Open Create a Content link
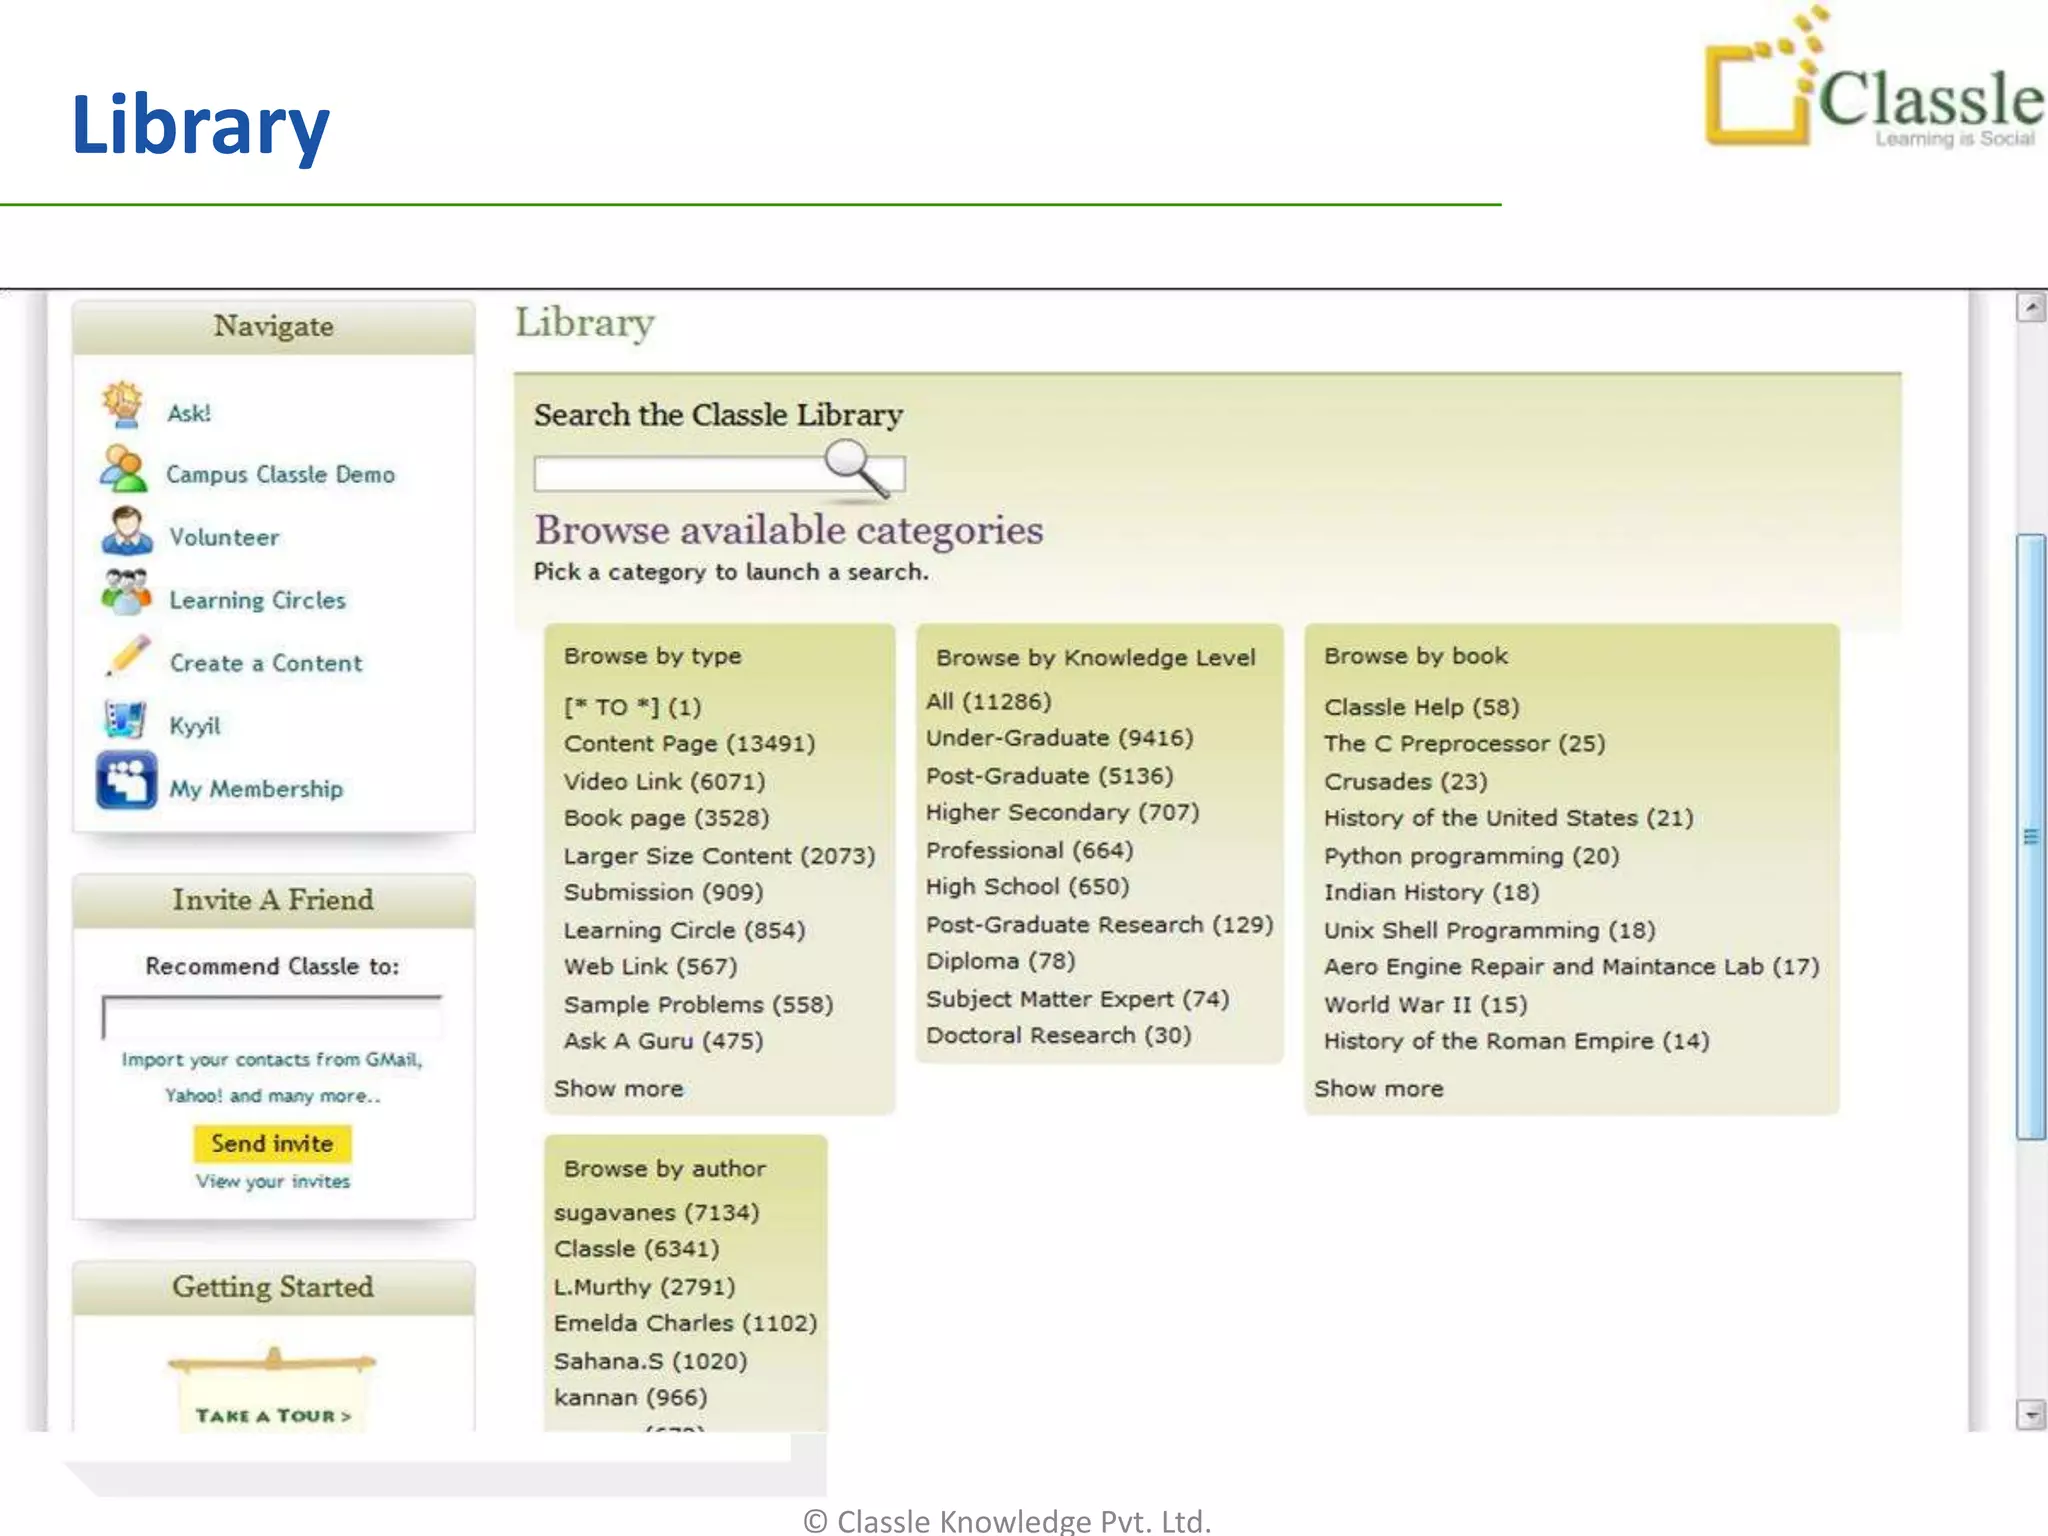2048x1536 pixels. tap(266, 663)
